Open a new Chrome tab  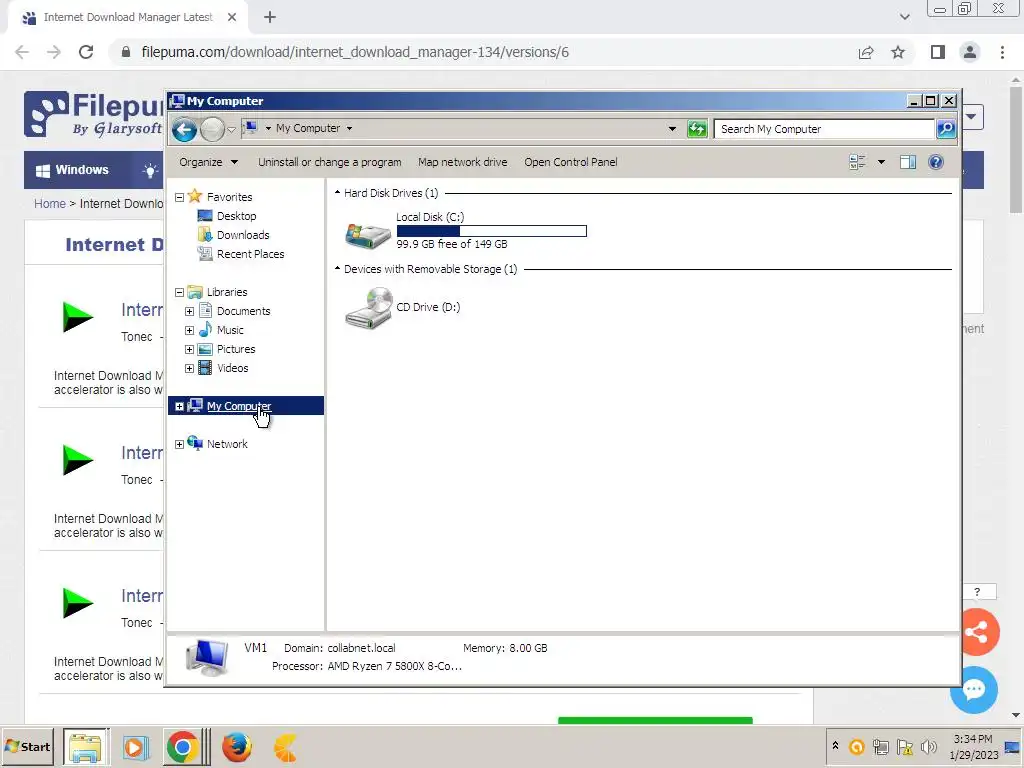point(270,18)
